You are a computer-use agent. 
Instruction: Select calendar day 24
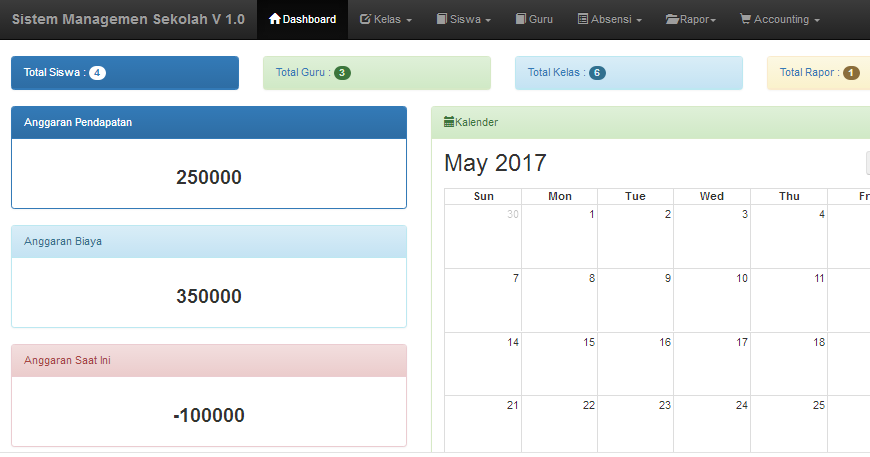(742, 405)
